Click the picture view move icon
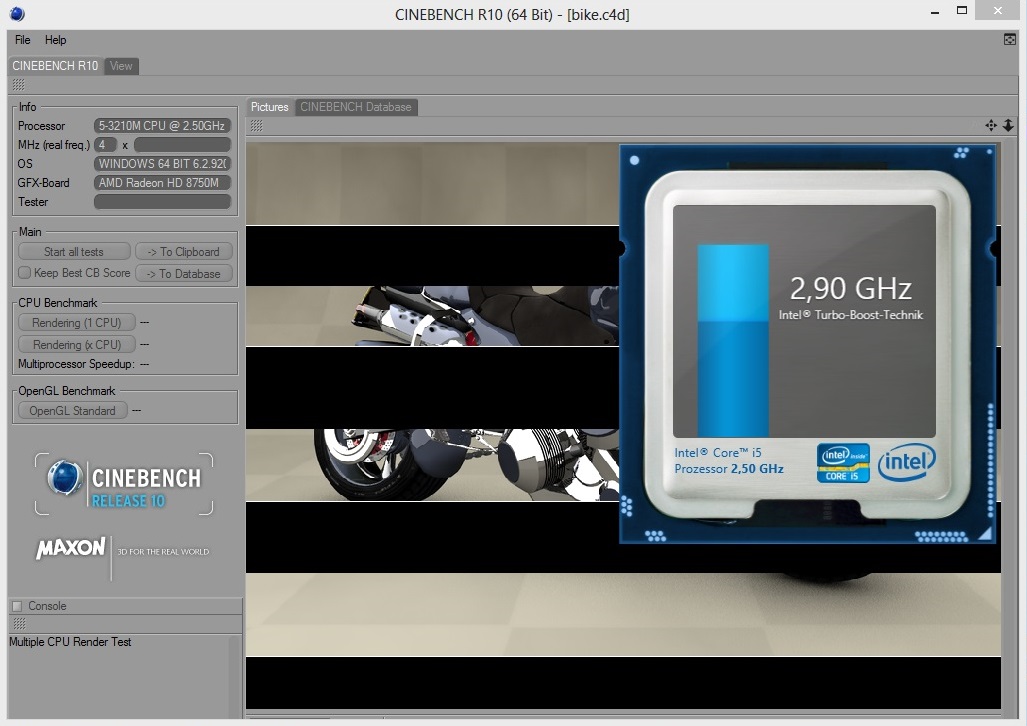The image size is (1027, 726). point(991,125)
